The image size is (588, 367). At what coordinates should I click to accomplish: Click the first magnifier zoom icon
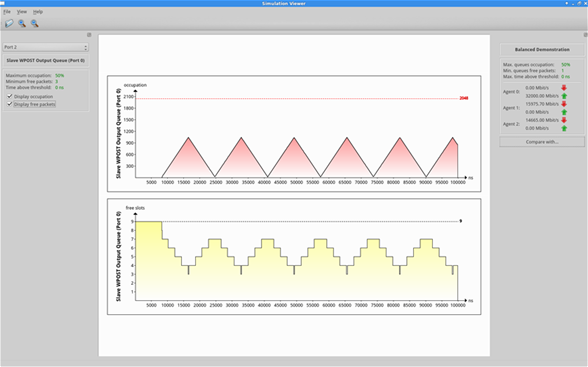pos(22,24)
